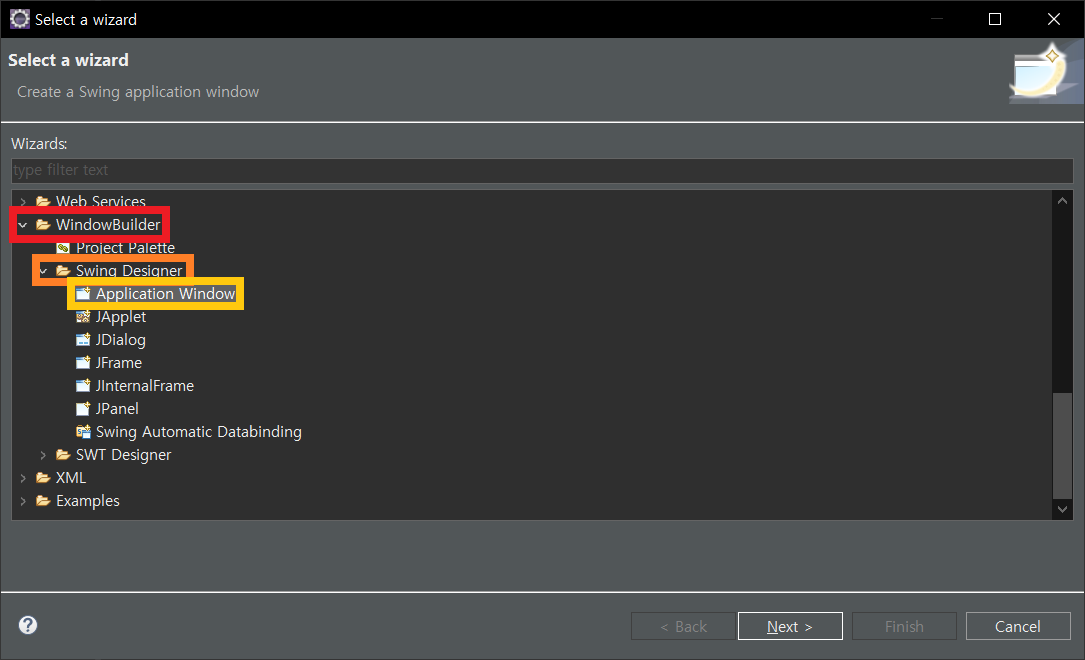Open help via the question mark icon
The width and height of the screenshot is (1085, 660).
28,625
